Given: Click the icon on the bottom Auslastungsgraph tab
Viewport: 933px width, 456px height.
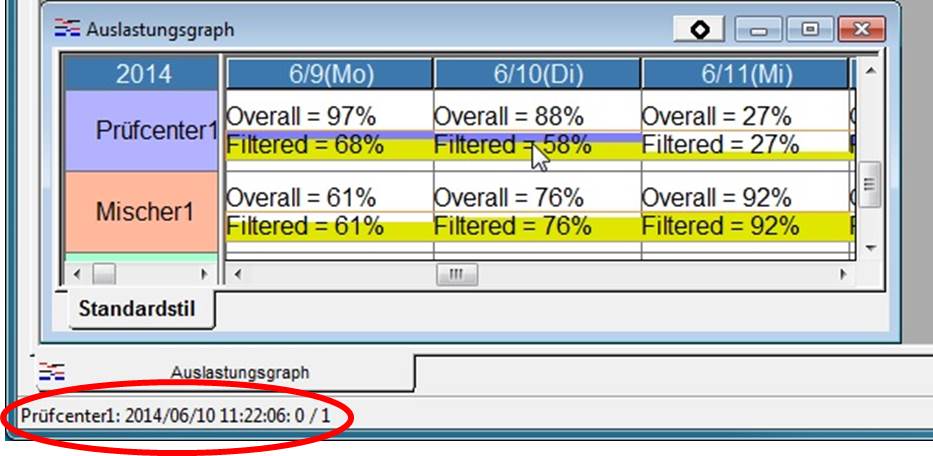Looking at the screenshot, I should 50,372.
